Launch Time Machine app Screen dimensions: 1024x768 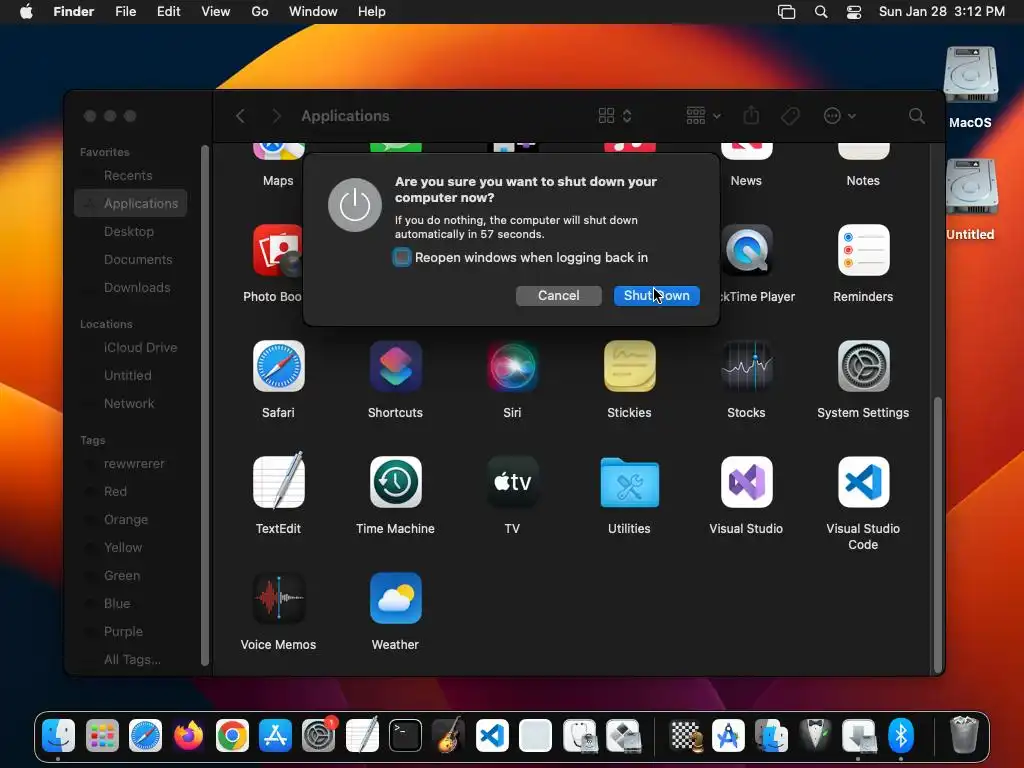click(395, 482)
